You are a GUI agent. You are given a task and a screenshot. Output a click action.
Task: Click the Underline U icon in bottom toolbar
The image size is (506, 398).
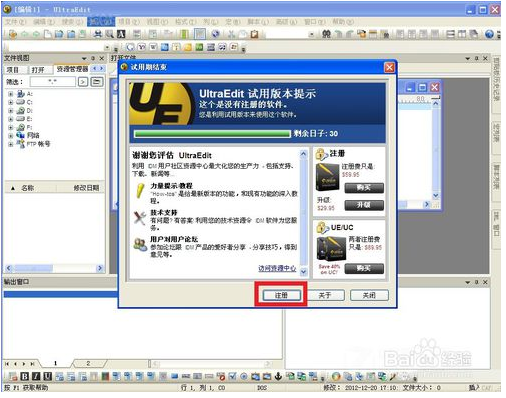(48, 376)
